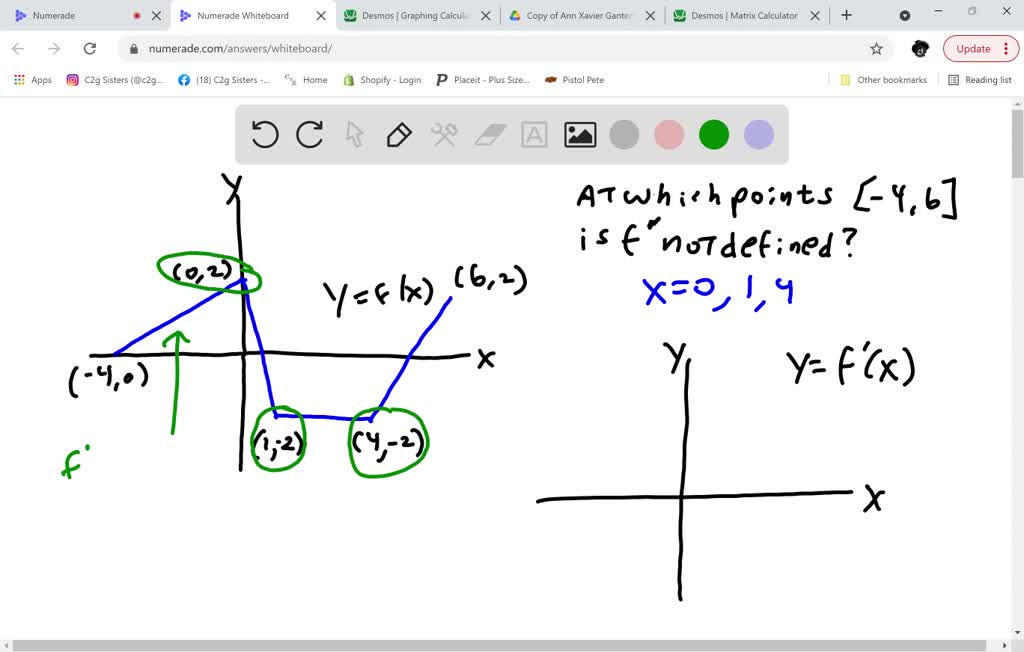Pick the green color swatch
Viewport: 1024px width, 652px height.
[713, 135]
